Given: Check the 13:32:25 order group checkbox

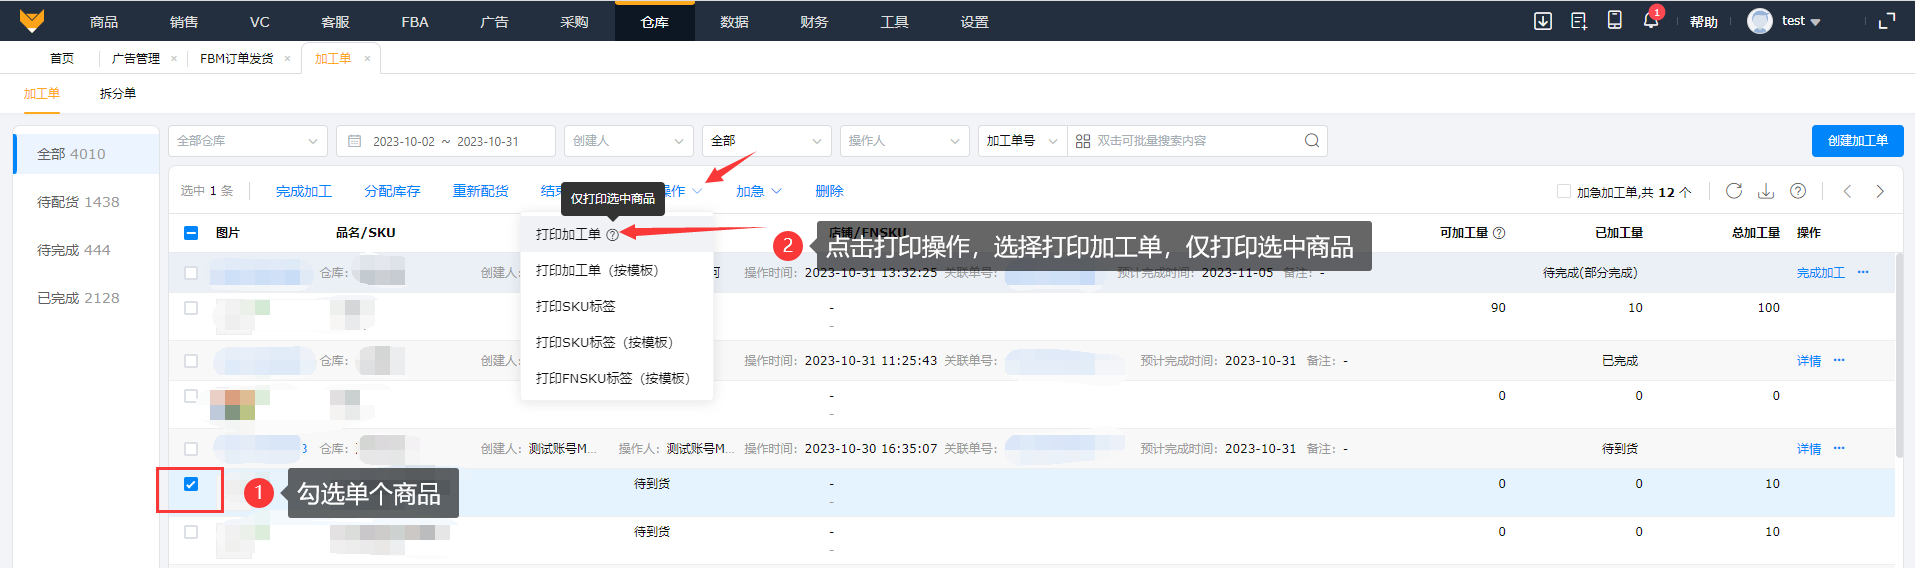Looking at the screenshot, I should (191, 272).
